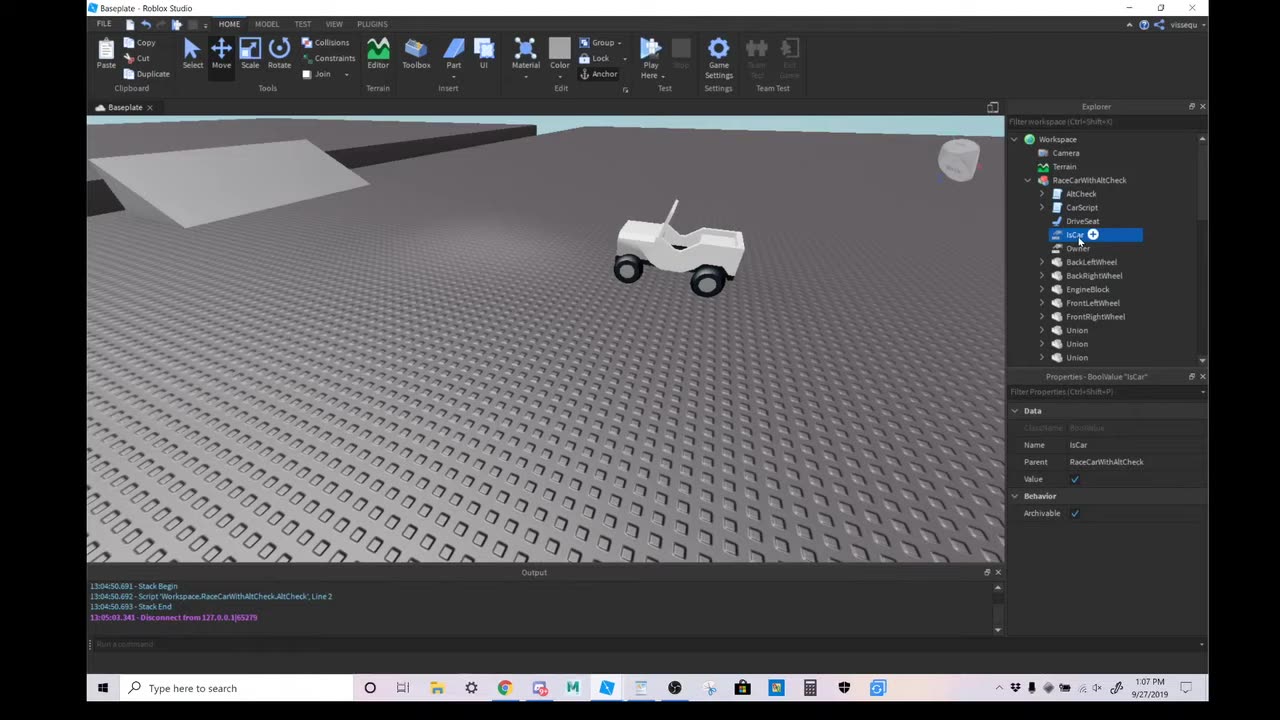Screen dimensions: 1280x720
Task: Expand the BackLeftWheel item
Action: (1043, 261)
